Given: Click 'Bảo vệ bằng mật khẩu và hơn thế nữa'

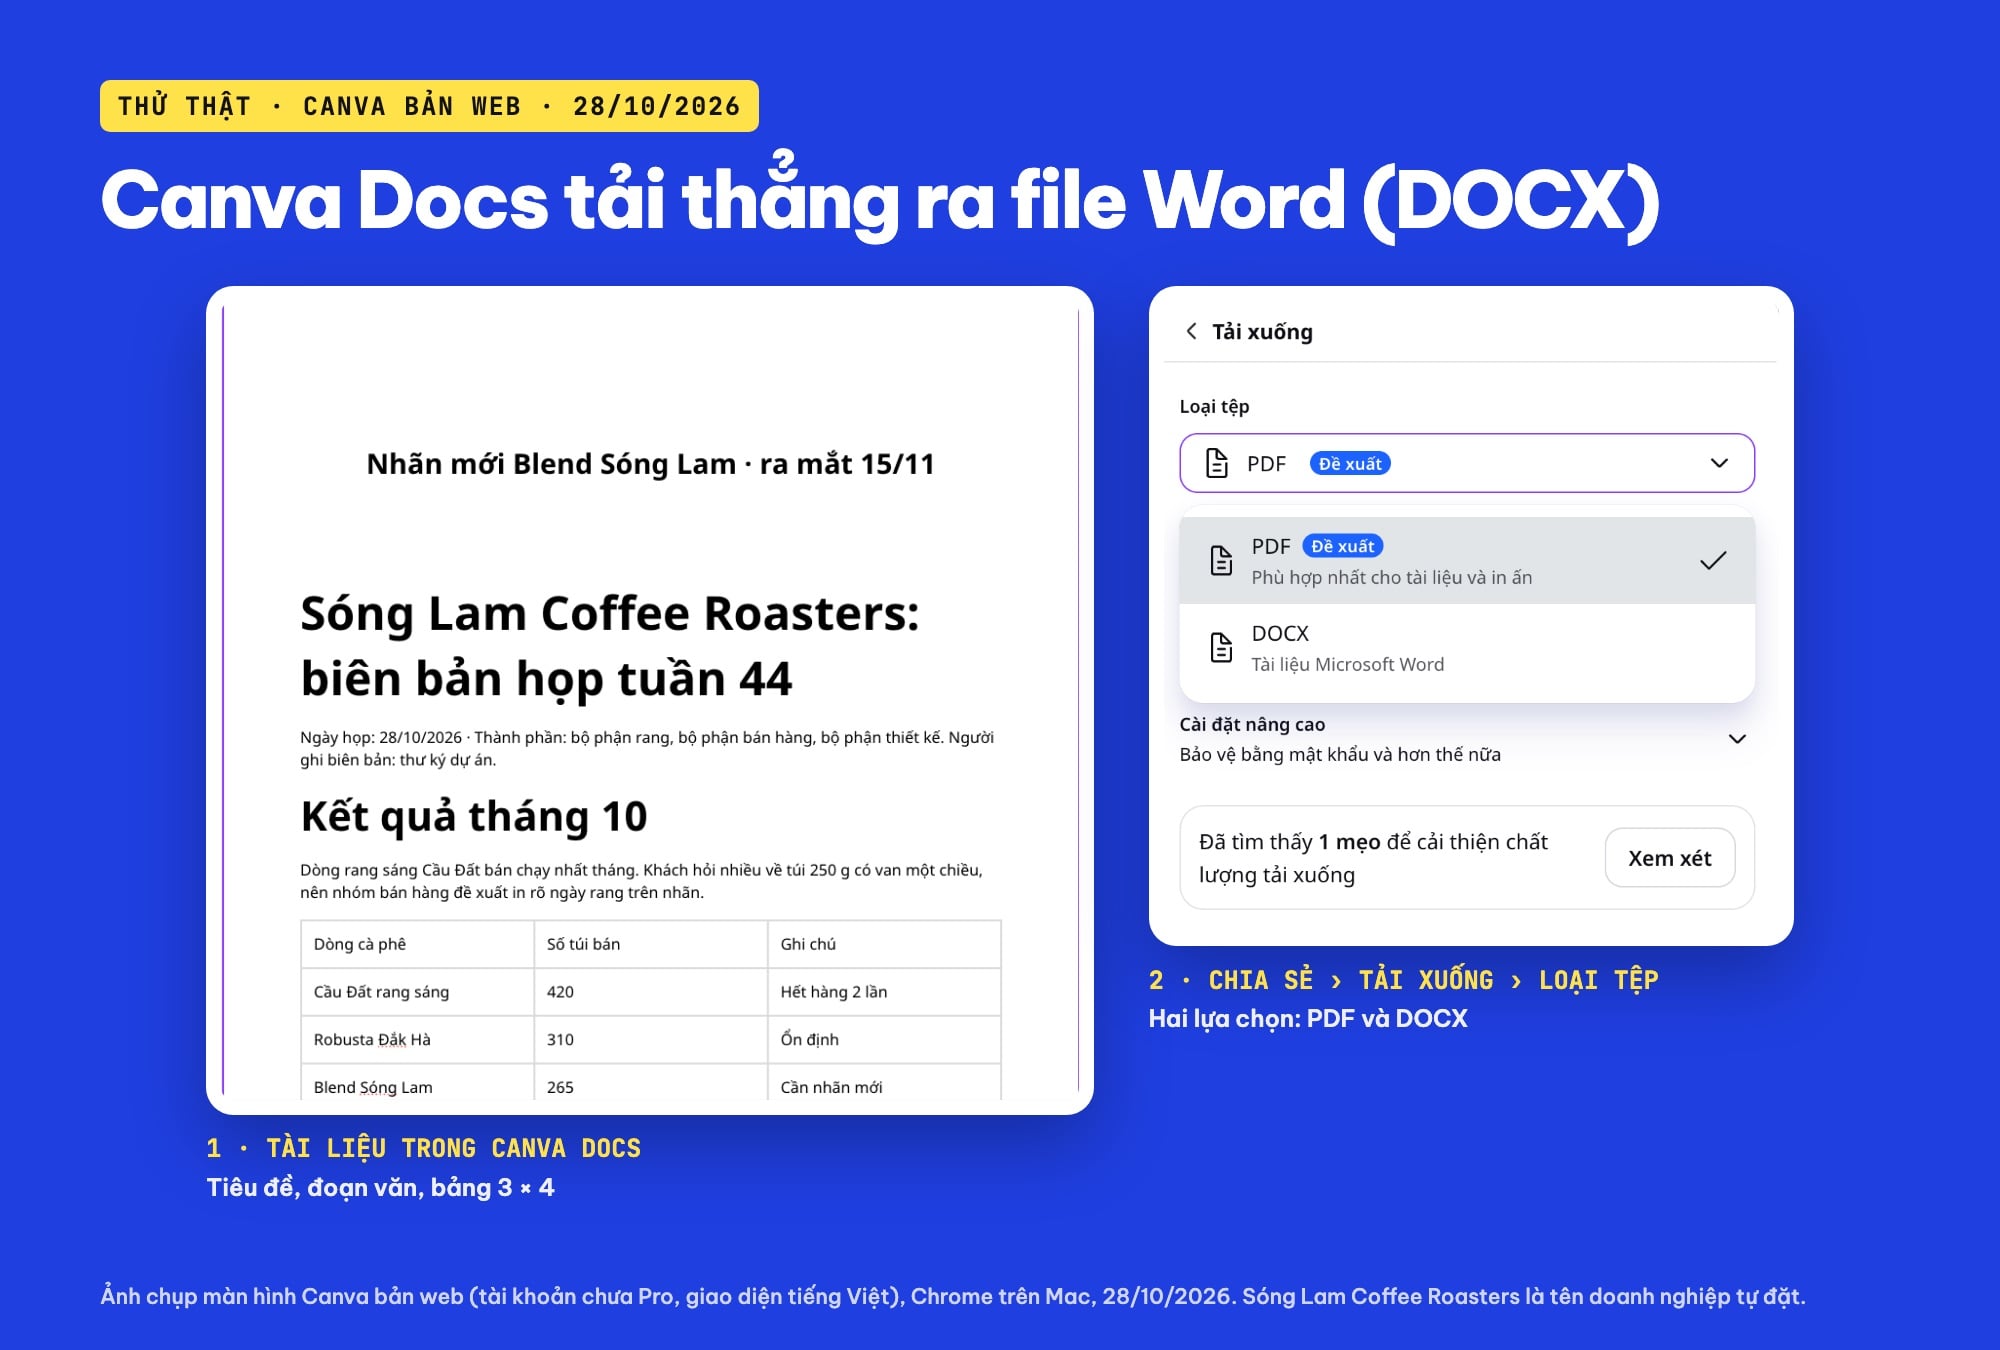Looking at the screenshot, I should click(x=1340, y=754).
